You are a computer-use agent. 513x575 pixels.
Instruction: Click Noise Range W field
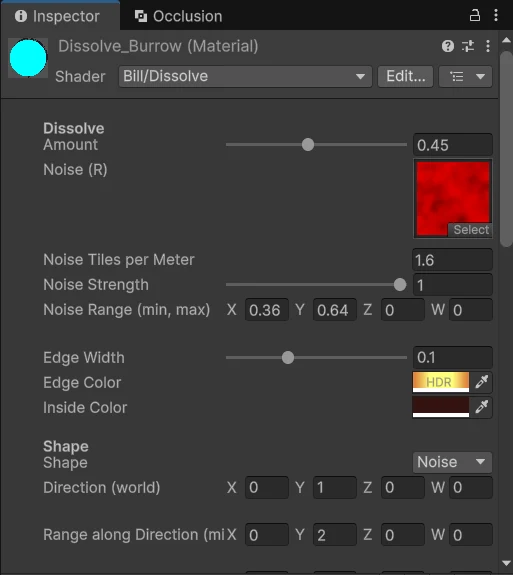[470, 310]
